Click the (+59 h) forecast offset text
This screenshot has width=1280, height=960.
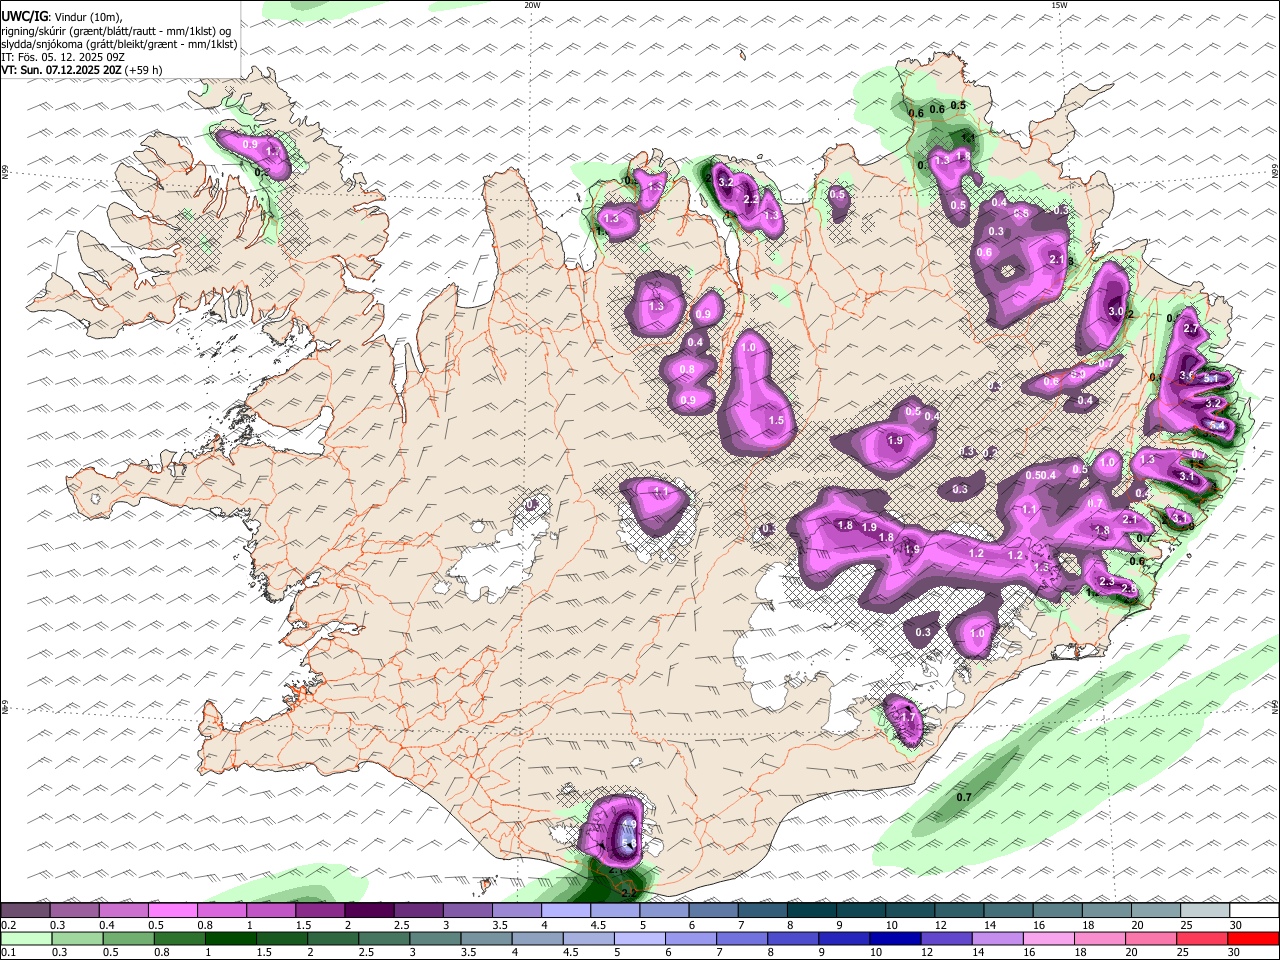(144, 70)
